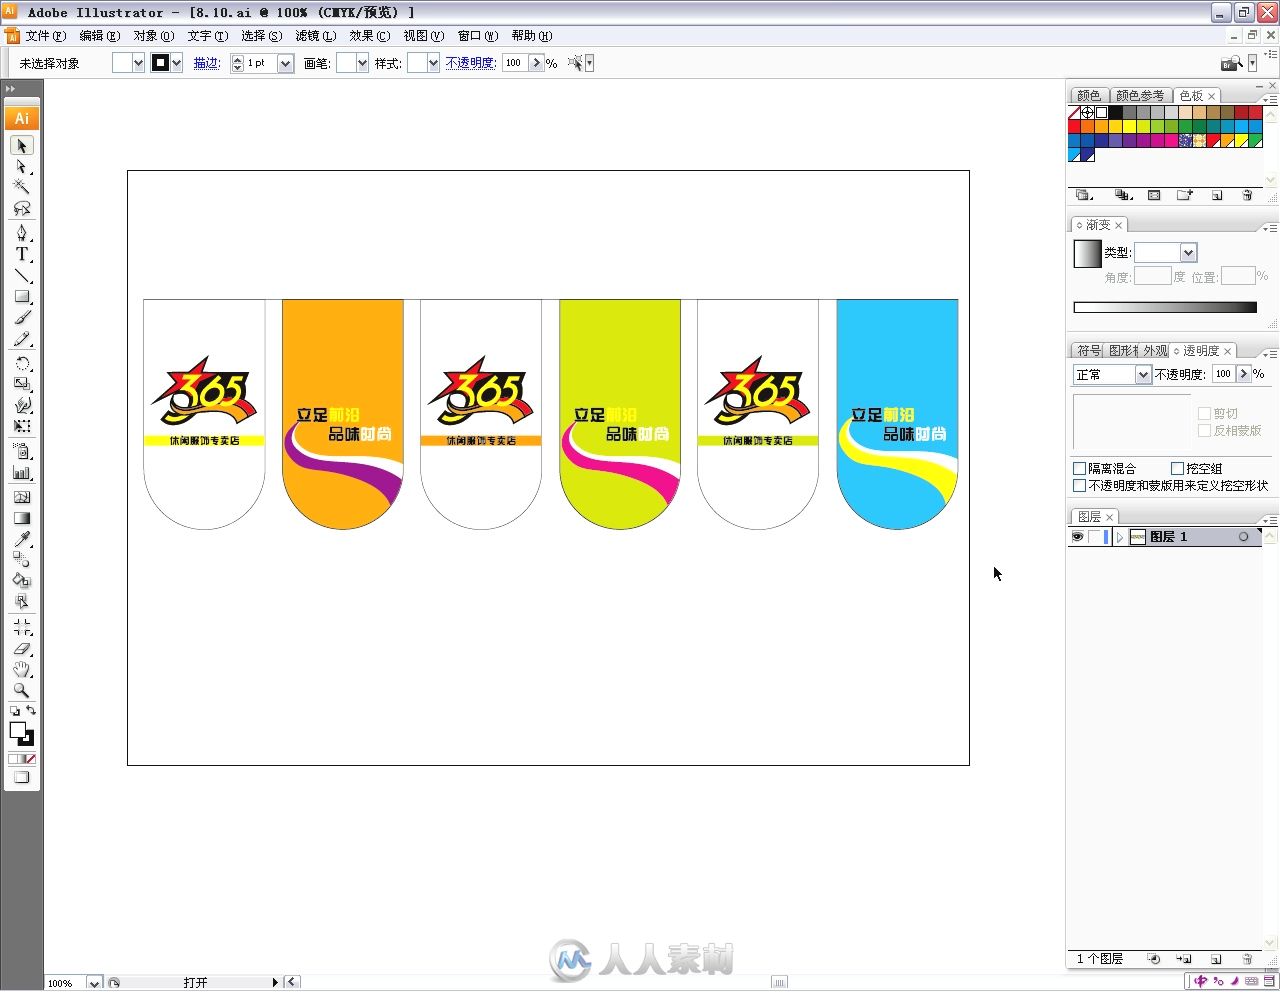Check the 挖空组 checkbox
1280x992 pixels.
[x=1177, y=468]
